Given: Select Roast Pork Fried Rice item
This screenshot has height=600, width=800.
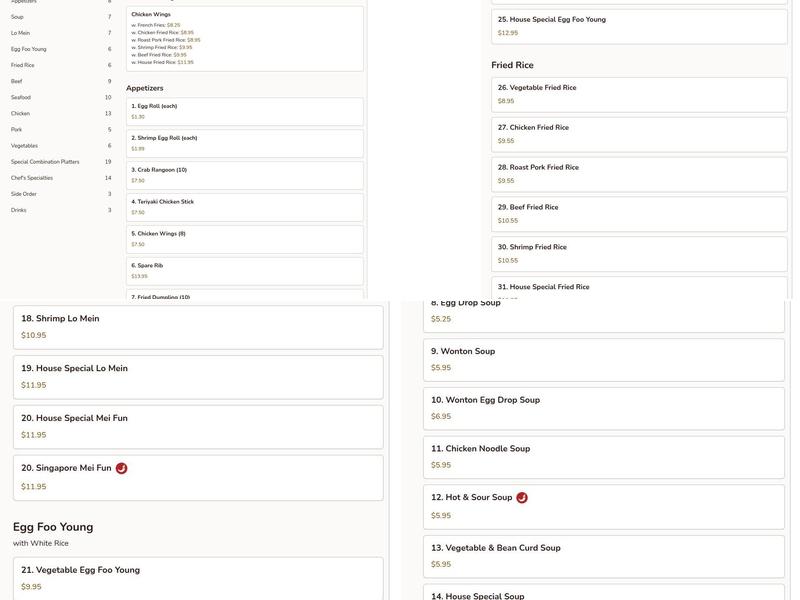Looking at the screenshot, I should (x=638, y=174).
